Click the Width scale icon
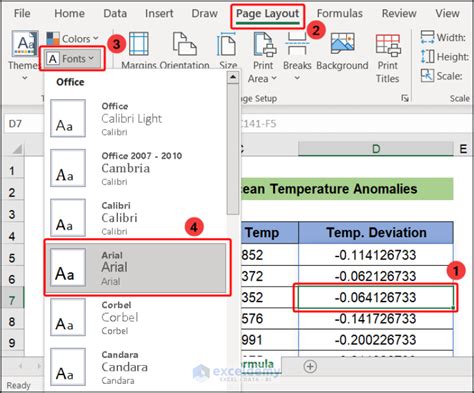This screenshot has width=474, height=393. coord(427,37)
